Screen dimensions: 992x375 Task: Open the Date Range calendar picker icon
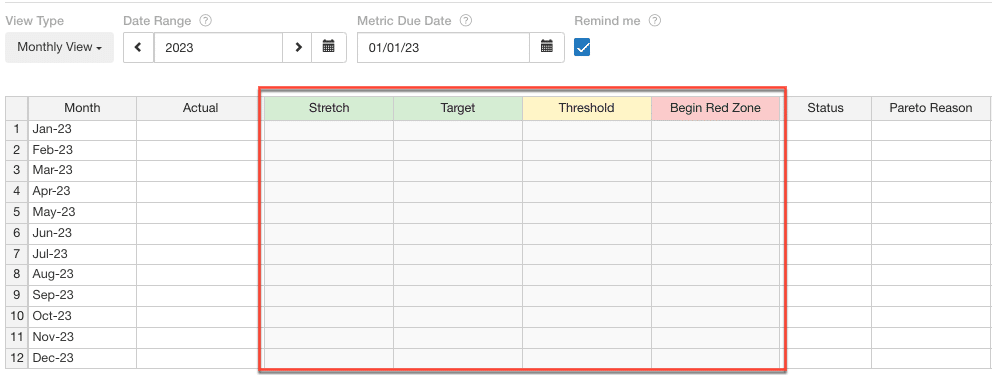pos(328,47)
